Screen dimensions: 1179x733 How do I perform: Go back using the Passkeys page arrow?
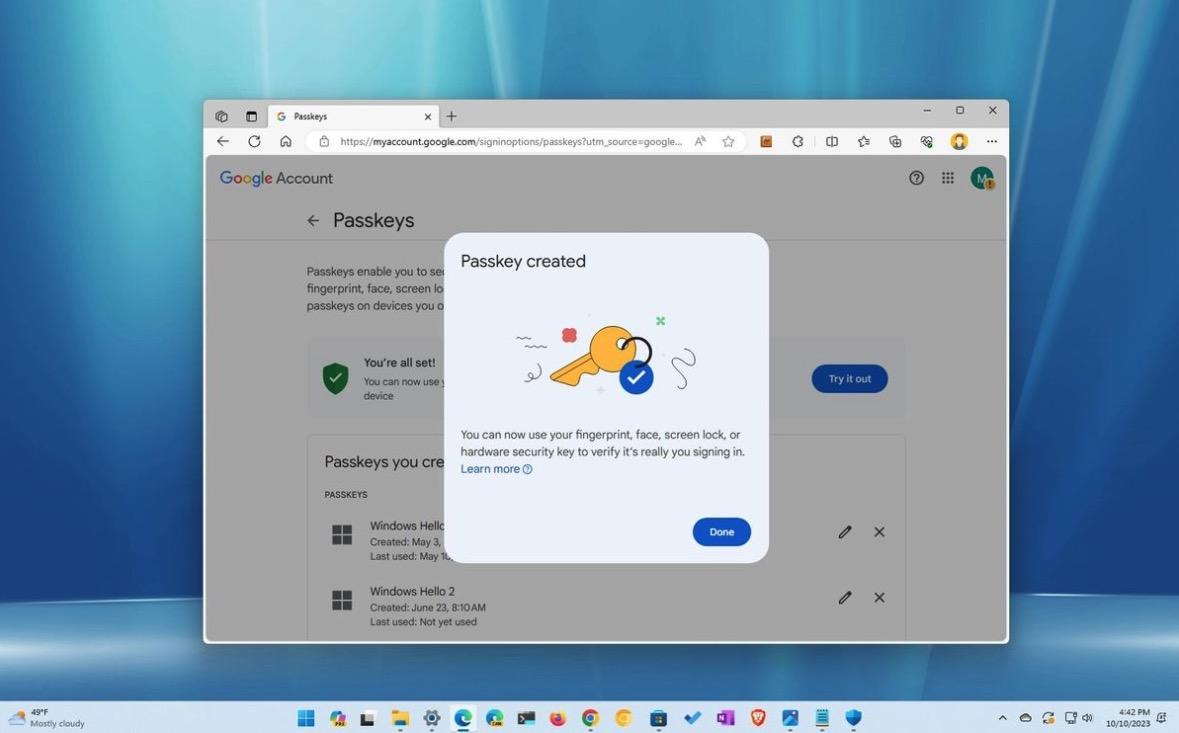pyautogui.click(x=313, y=220)
